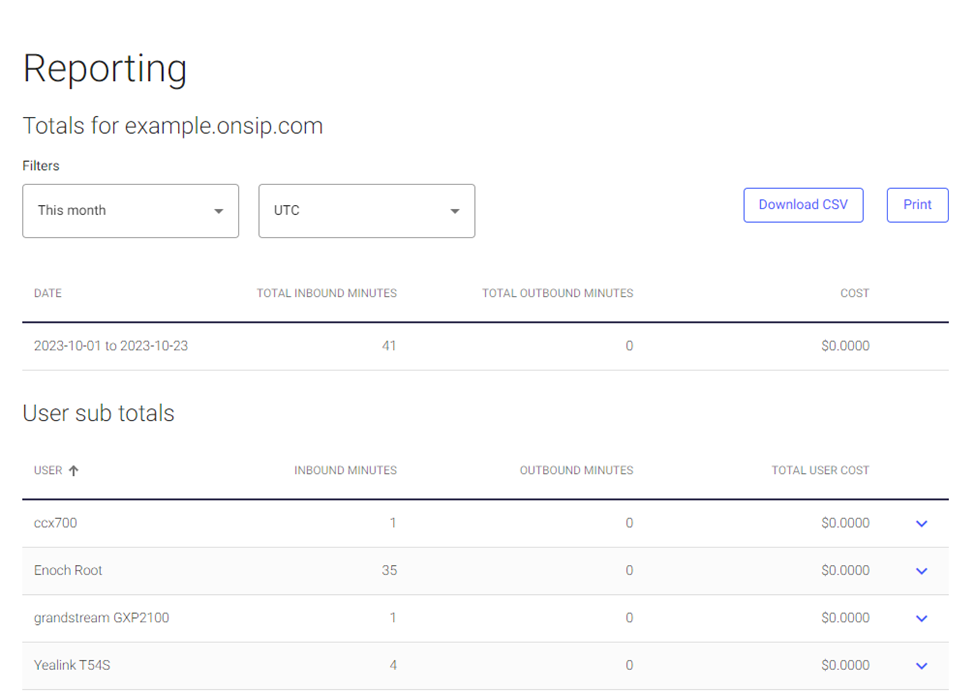Sort by OUTBOUND MINUTES column header
The image size is (975, 692).
point(576,471)
